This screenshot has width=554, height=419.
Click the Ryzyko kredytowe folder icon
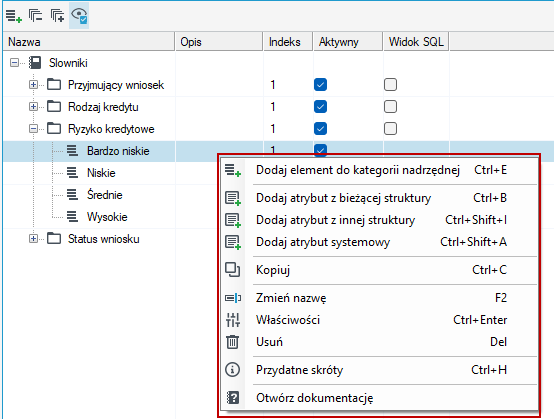(x=54, y=129)
